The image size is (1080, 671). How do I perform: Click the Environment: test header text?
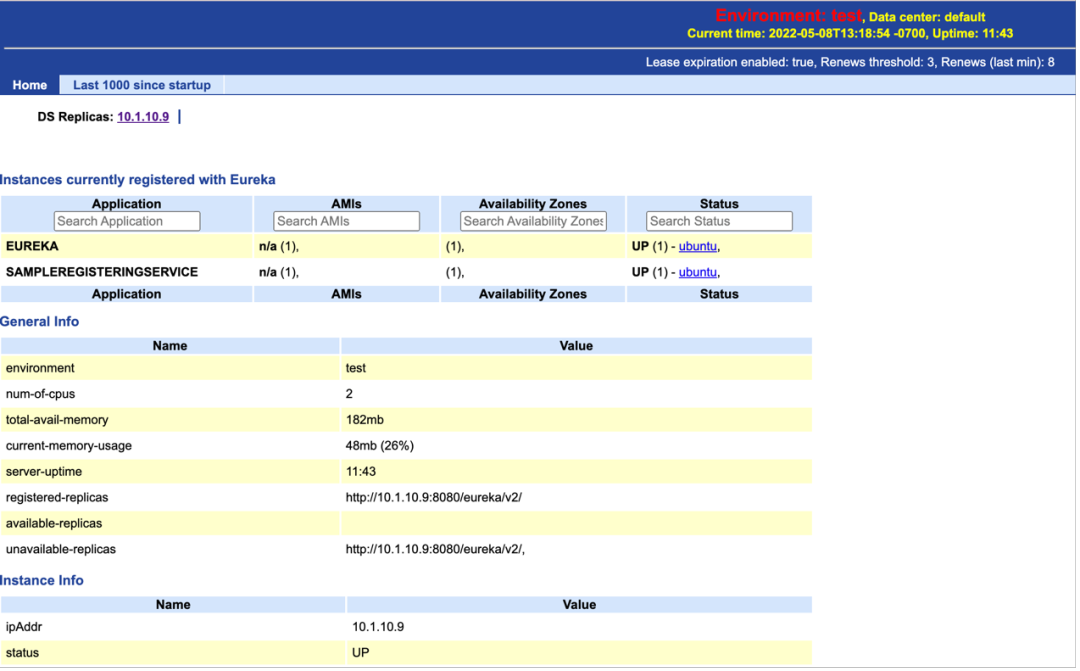point(788,15)
